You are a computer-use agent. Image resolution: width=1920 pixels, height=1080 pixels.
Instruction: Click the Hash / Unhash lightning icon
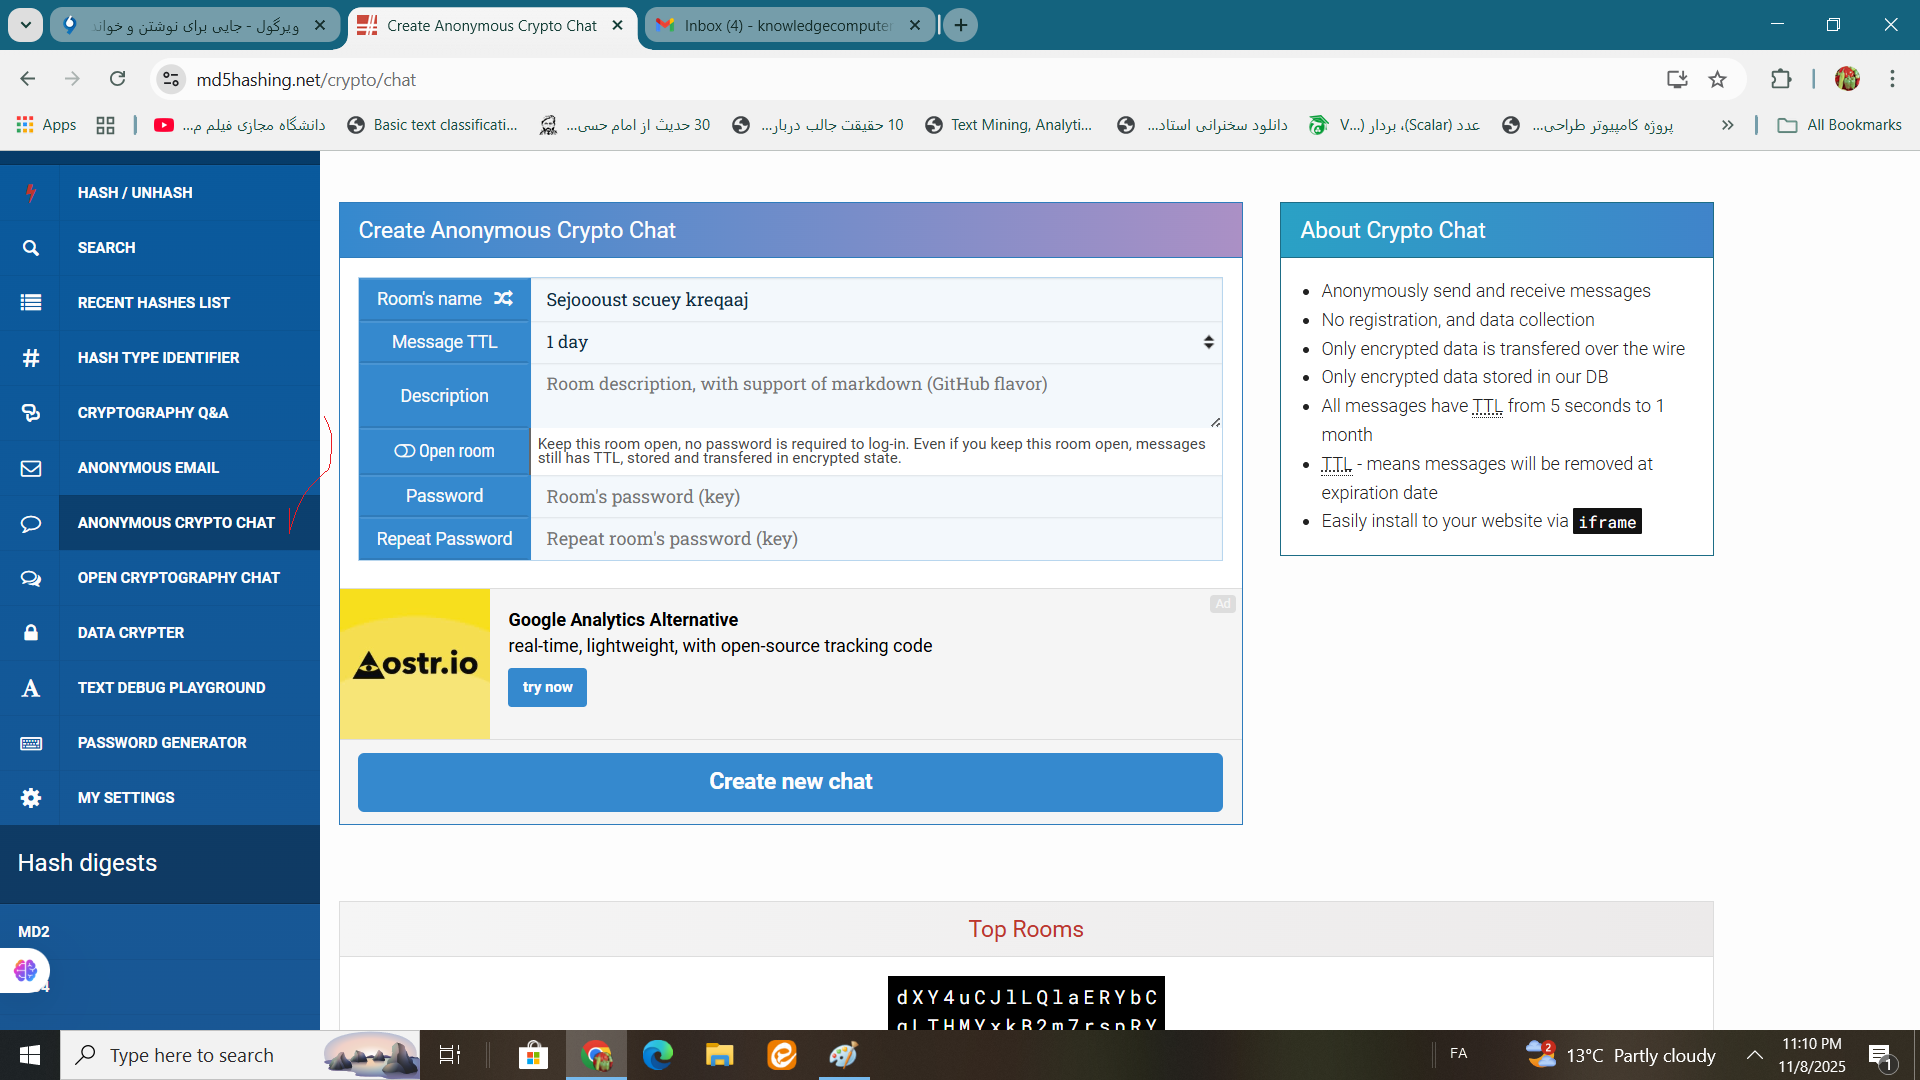(x=31, y=193)
